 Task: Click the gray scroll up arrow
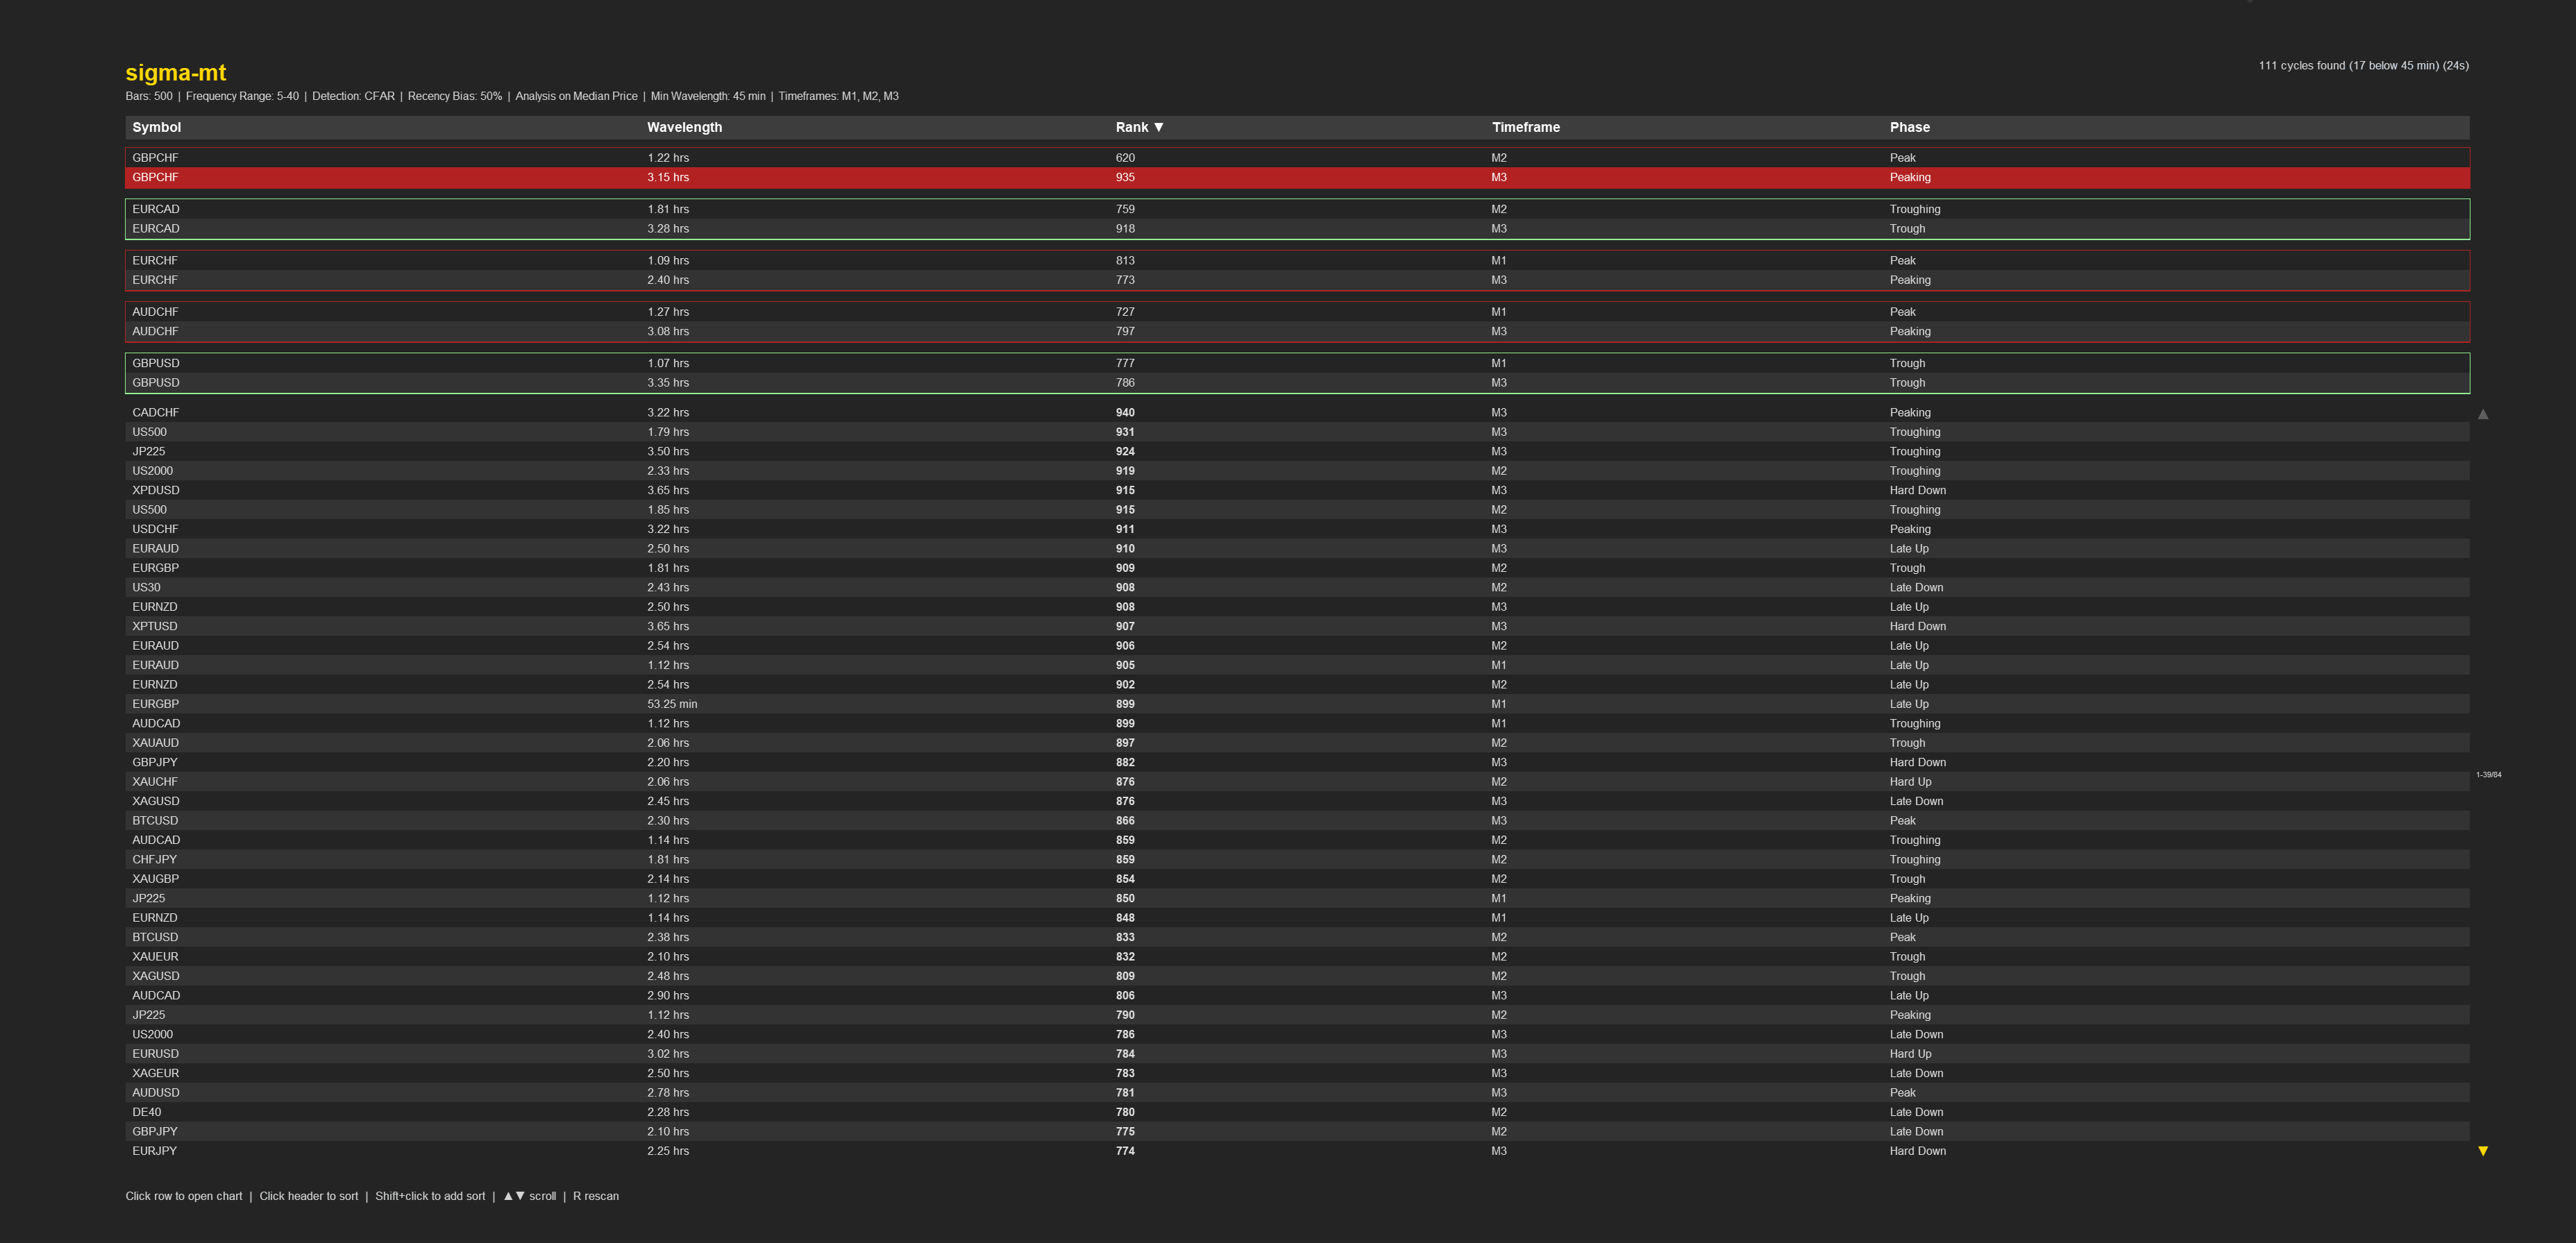(2482, 414)
